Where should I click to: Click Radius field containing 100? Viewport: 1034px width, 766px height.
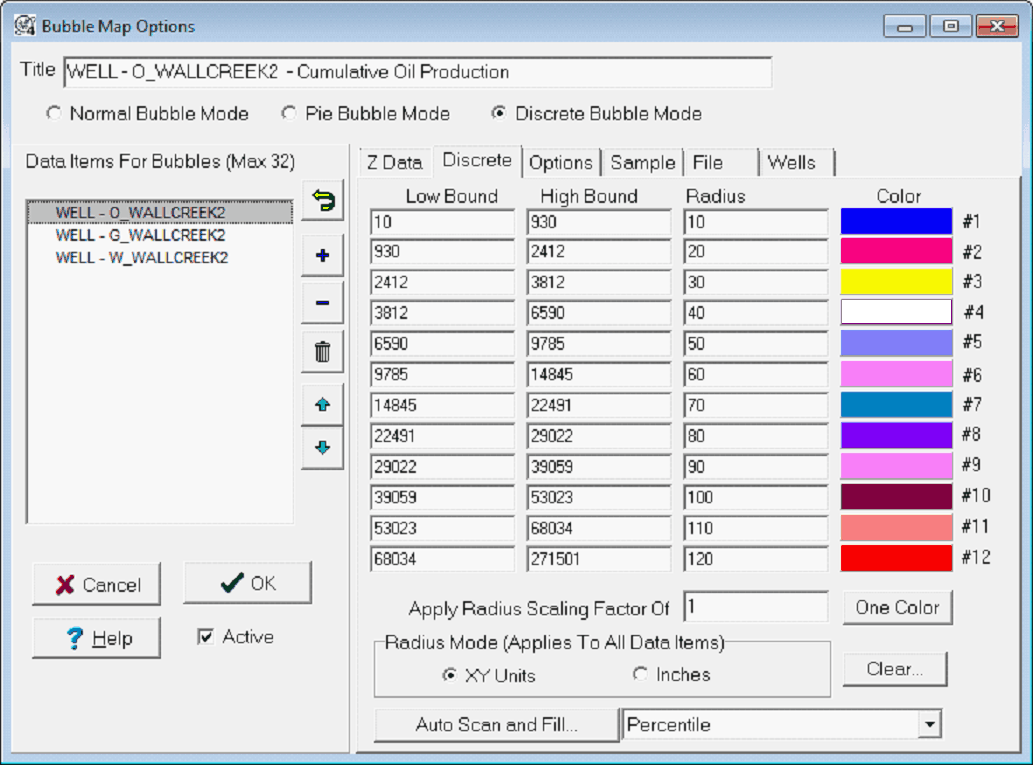coord(756,497)
